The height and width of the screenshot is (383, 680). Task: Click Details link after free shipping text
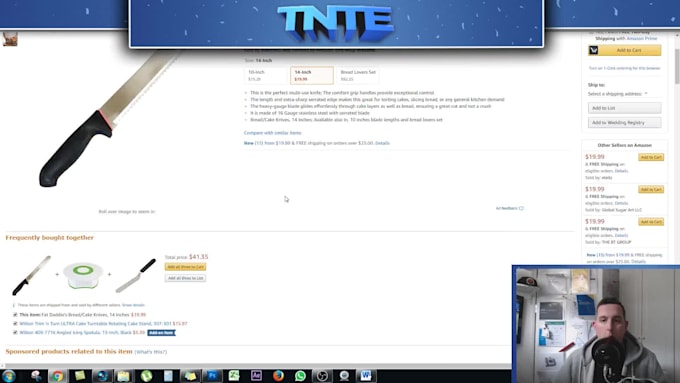[382, 143]
